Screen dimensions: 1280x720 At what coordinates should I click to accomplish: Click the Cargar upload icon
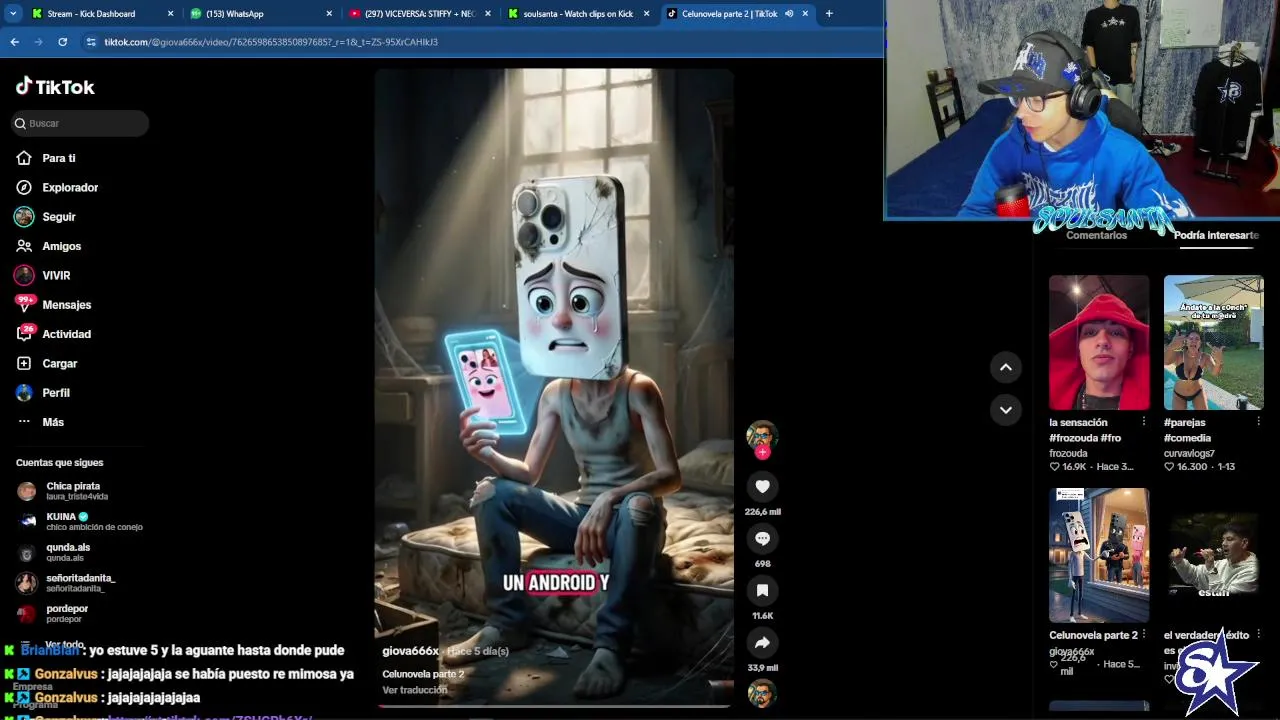(24, 363)
